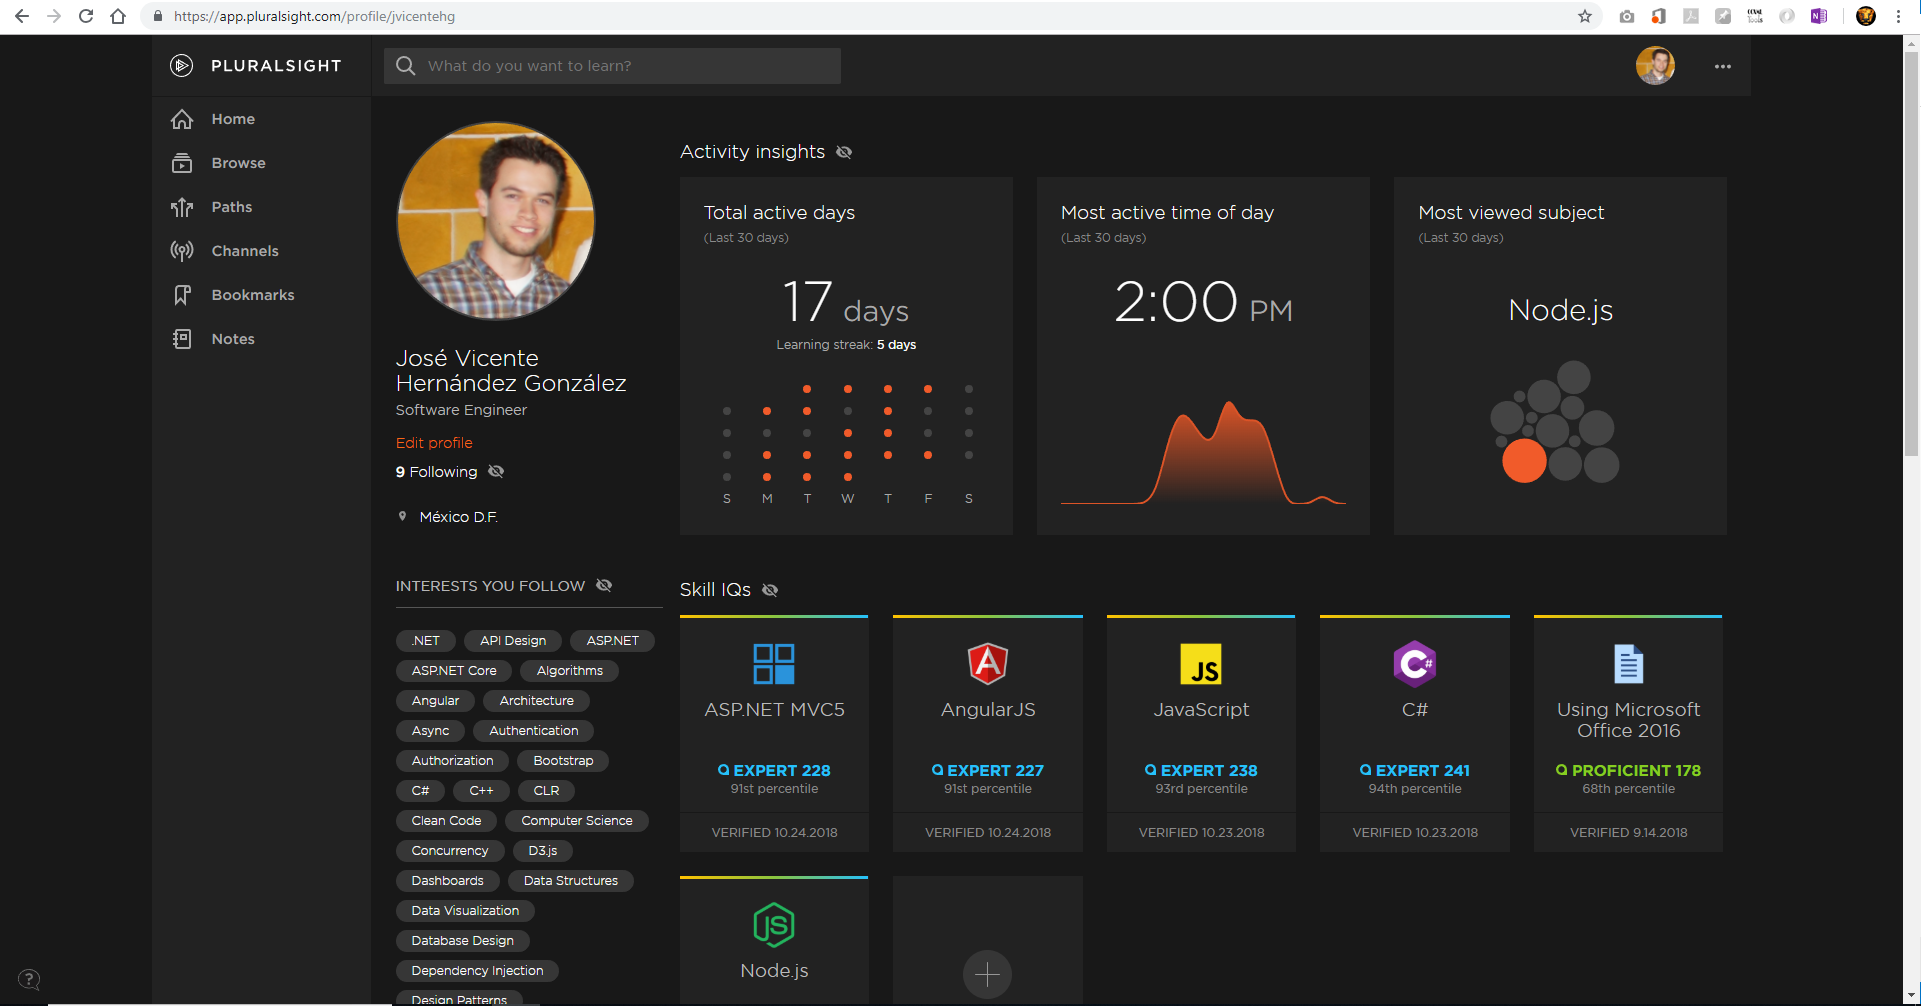Select the Channels menu item
1921x1006 pixels.
click(x=245, y=251)
